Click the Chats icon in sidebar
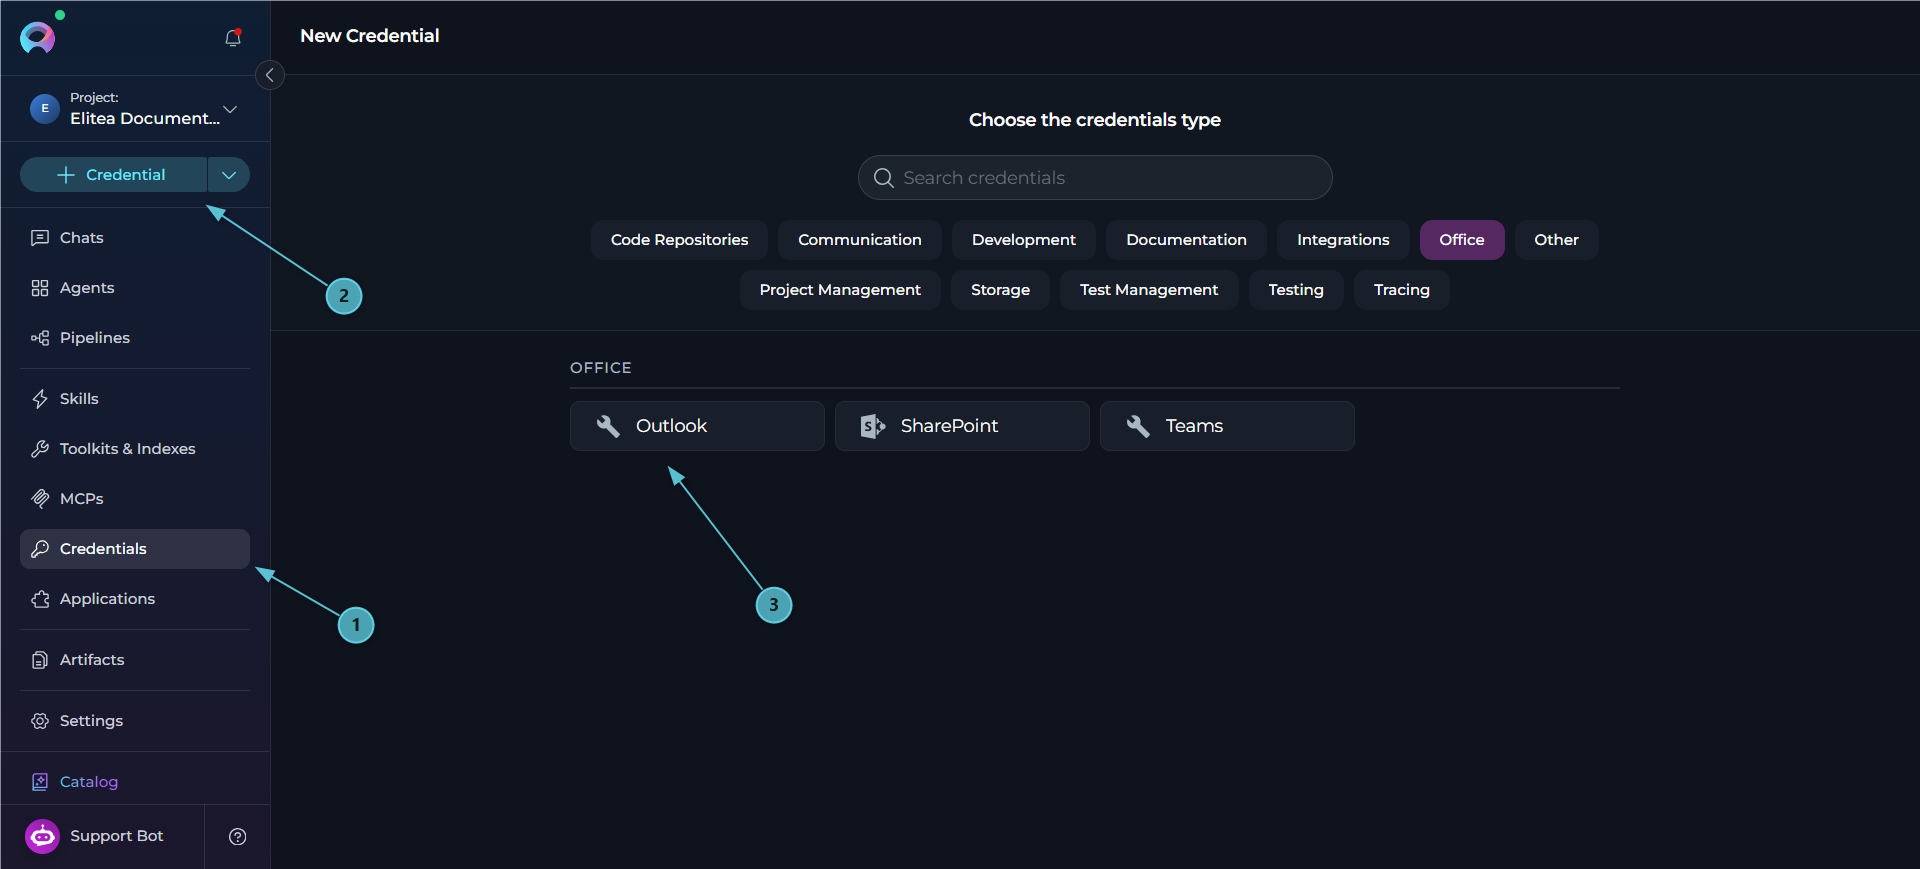 40,238
